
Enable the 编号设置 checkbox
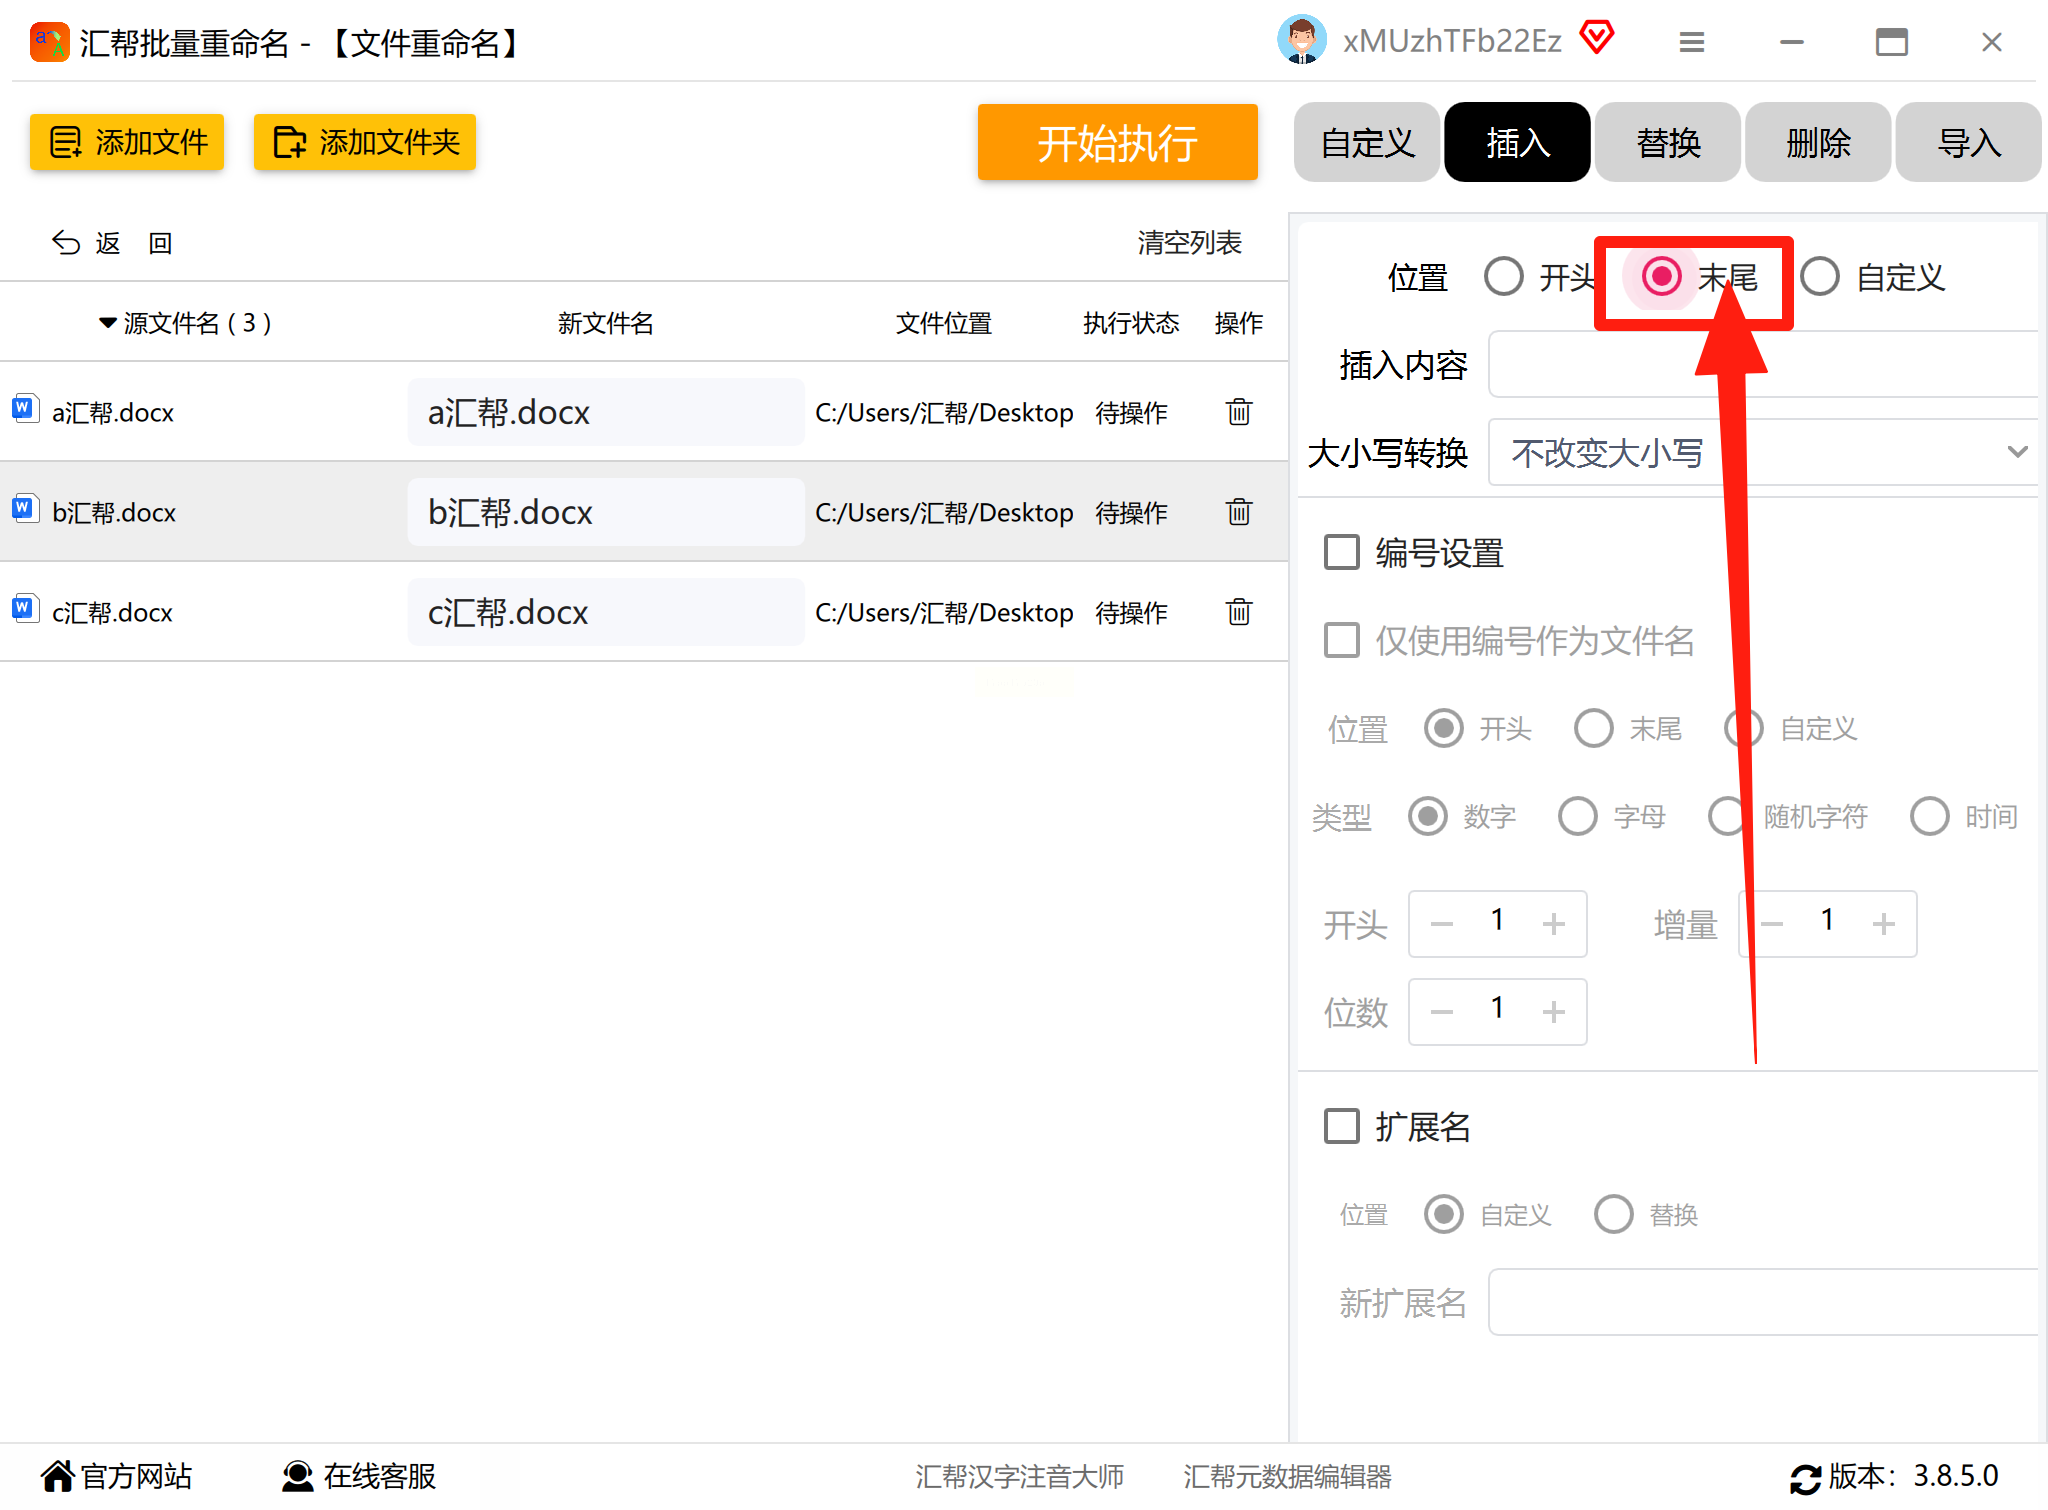coord(1342,552)
